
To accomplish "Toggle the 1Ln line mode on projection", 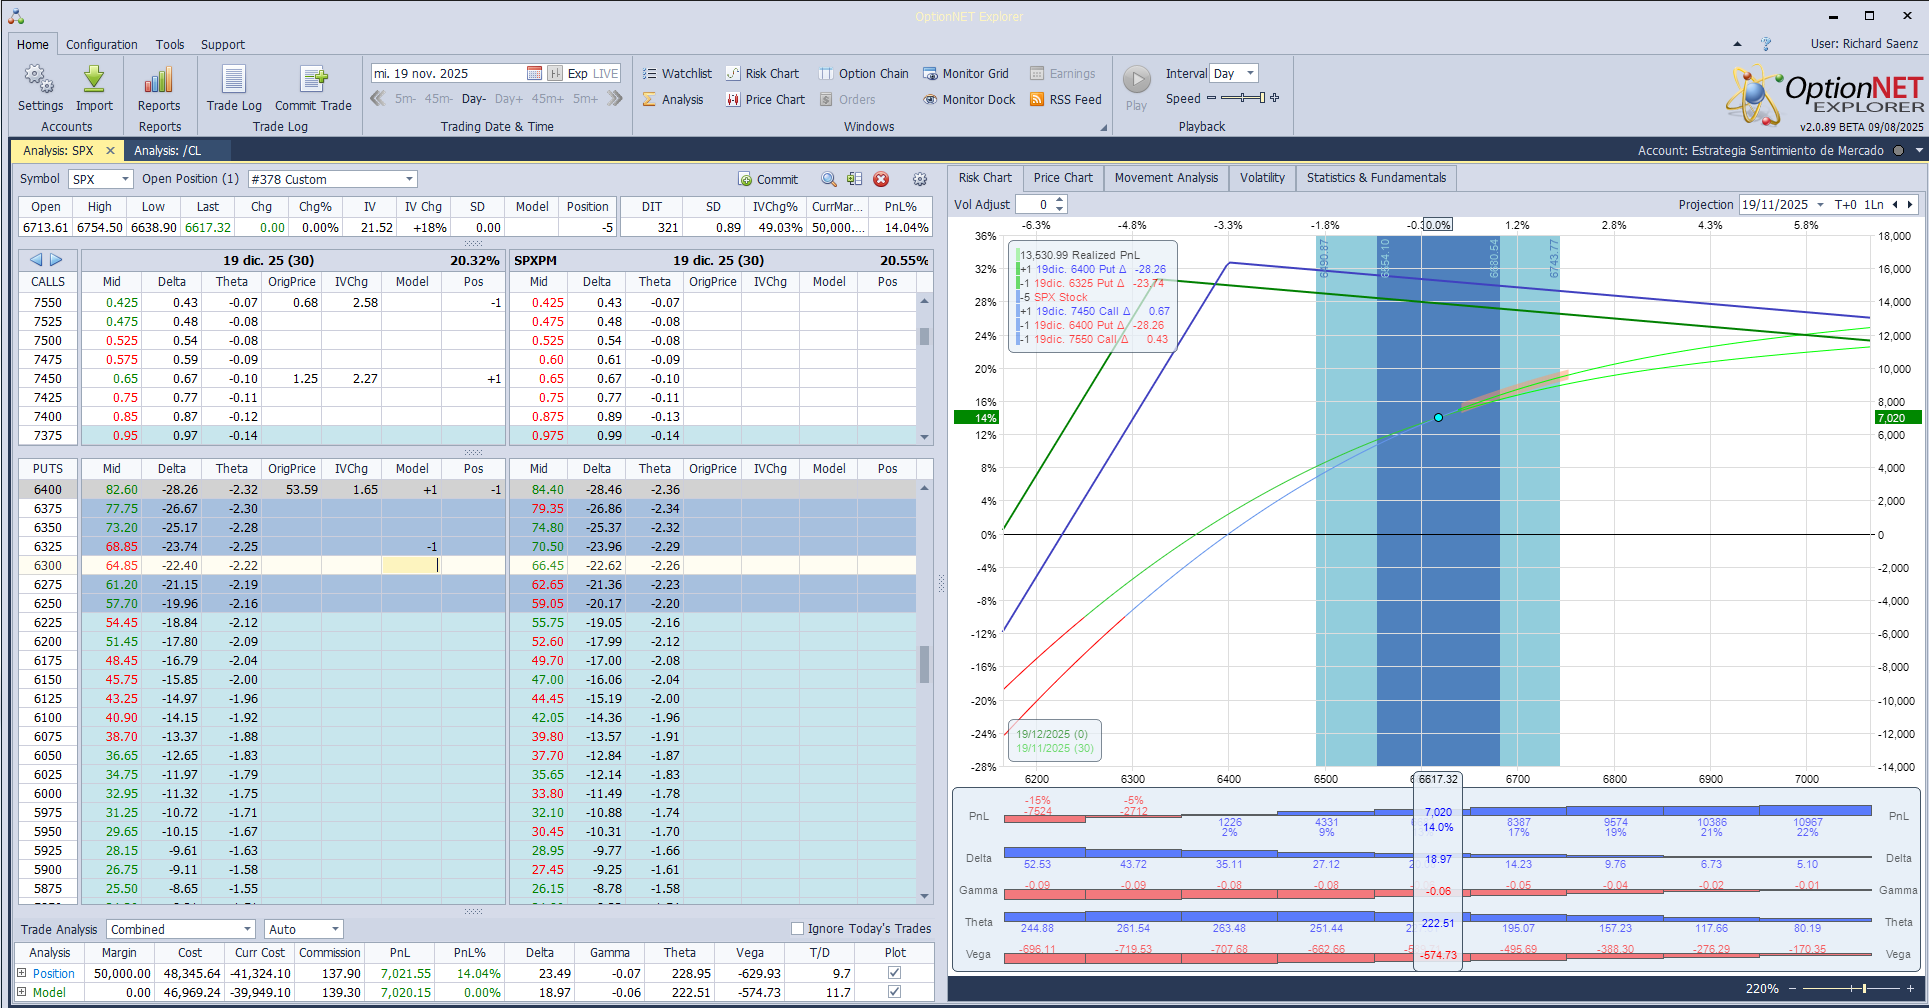I will (1873, 204).
